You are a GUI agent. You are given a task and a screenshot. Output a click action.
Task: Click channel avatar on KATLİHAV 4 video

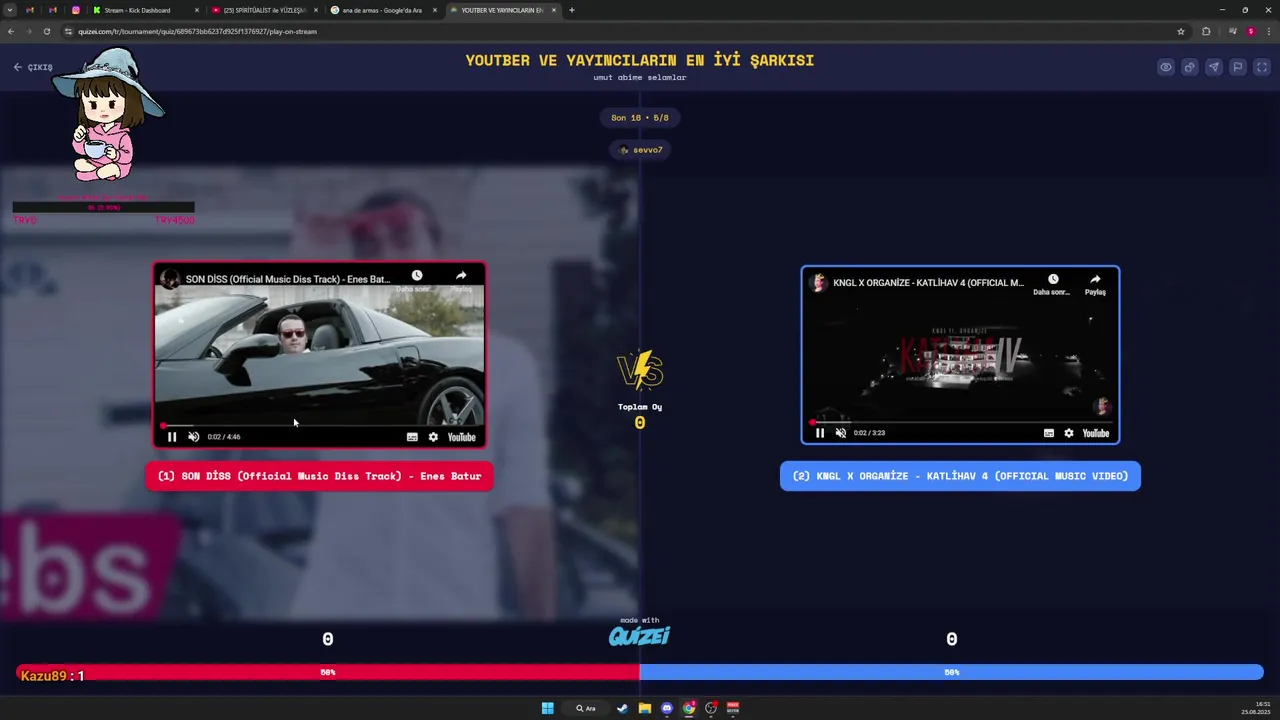(x=819, y=283)
